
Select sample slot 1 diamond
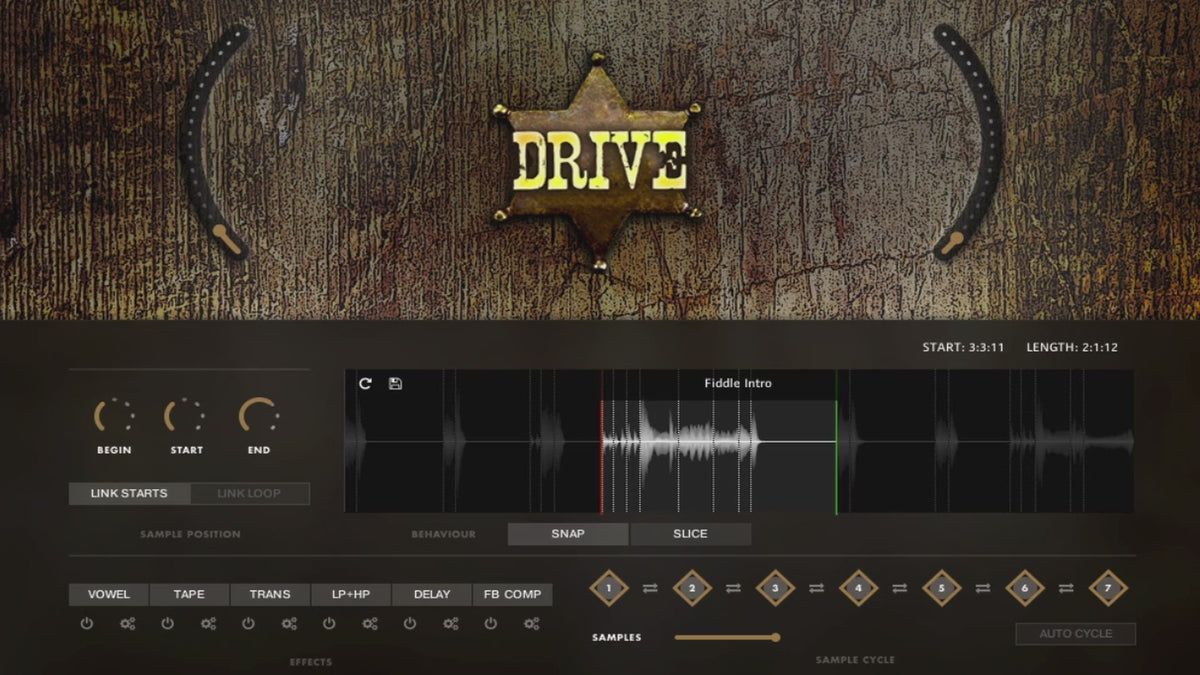[608, 588]
